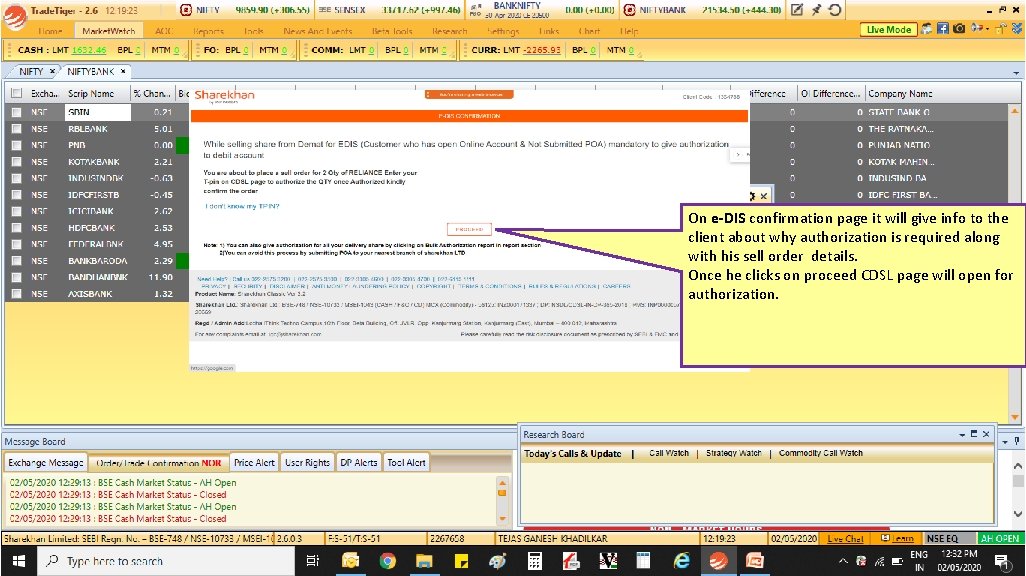Switch to the NIFTYBANK watchlist tab
The height and width of the screenshot is (576, 1026).
(x=91, y=71)
